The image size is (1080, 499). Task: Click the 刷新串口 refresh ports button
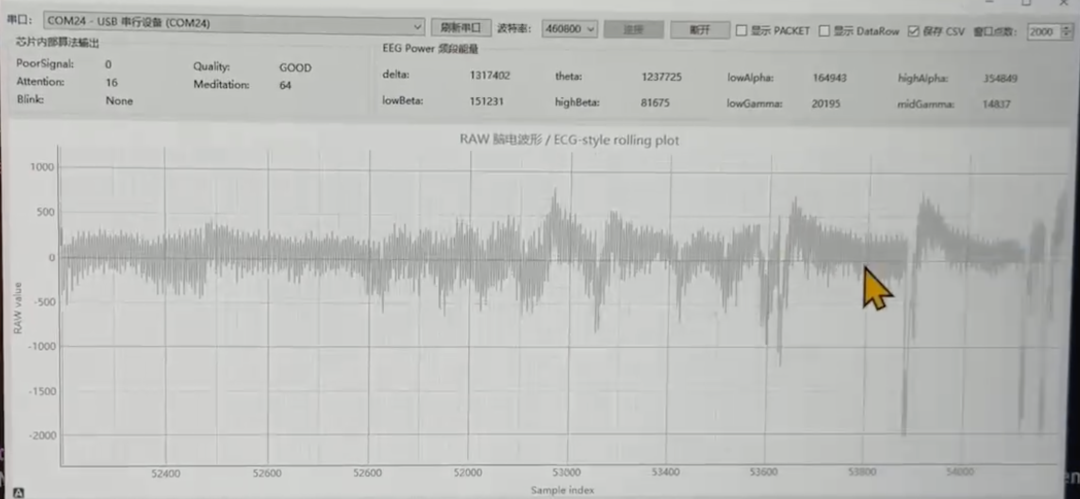[461, 28]
